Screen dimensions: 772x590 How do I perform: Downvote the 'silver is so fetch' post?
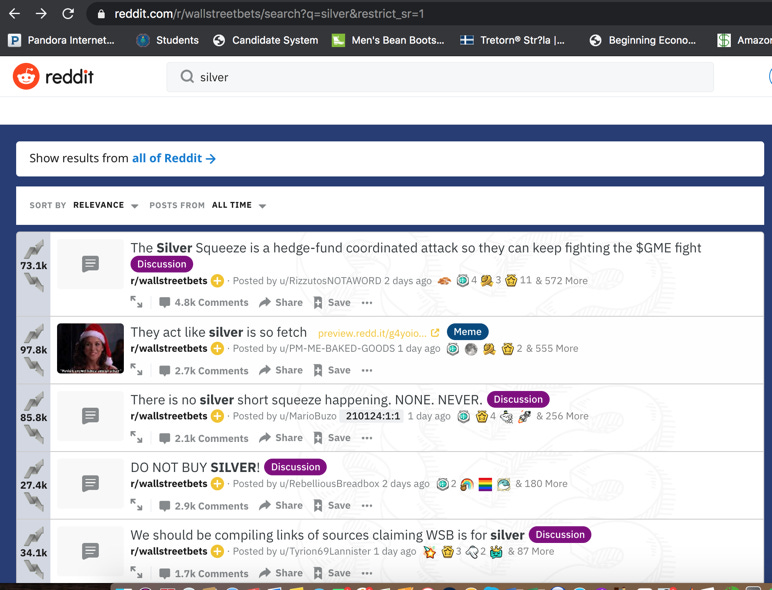point(34,366)
